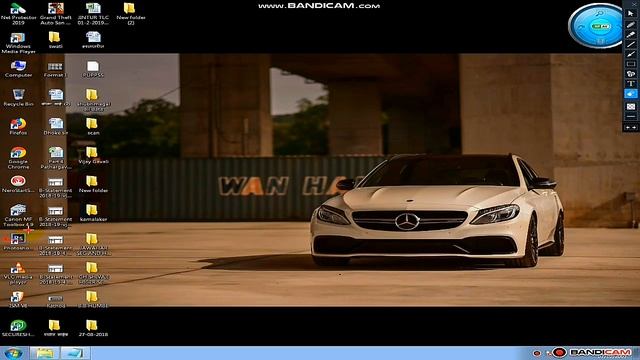Screen dimensions: 640x360
Task: Open Grand Theft Auto San shortcut
Action: point(56,13)
